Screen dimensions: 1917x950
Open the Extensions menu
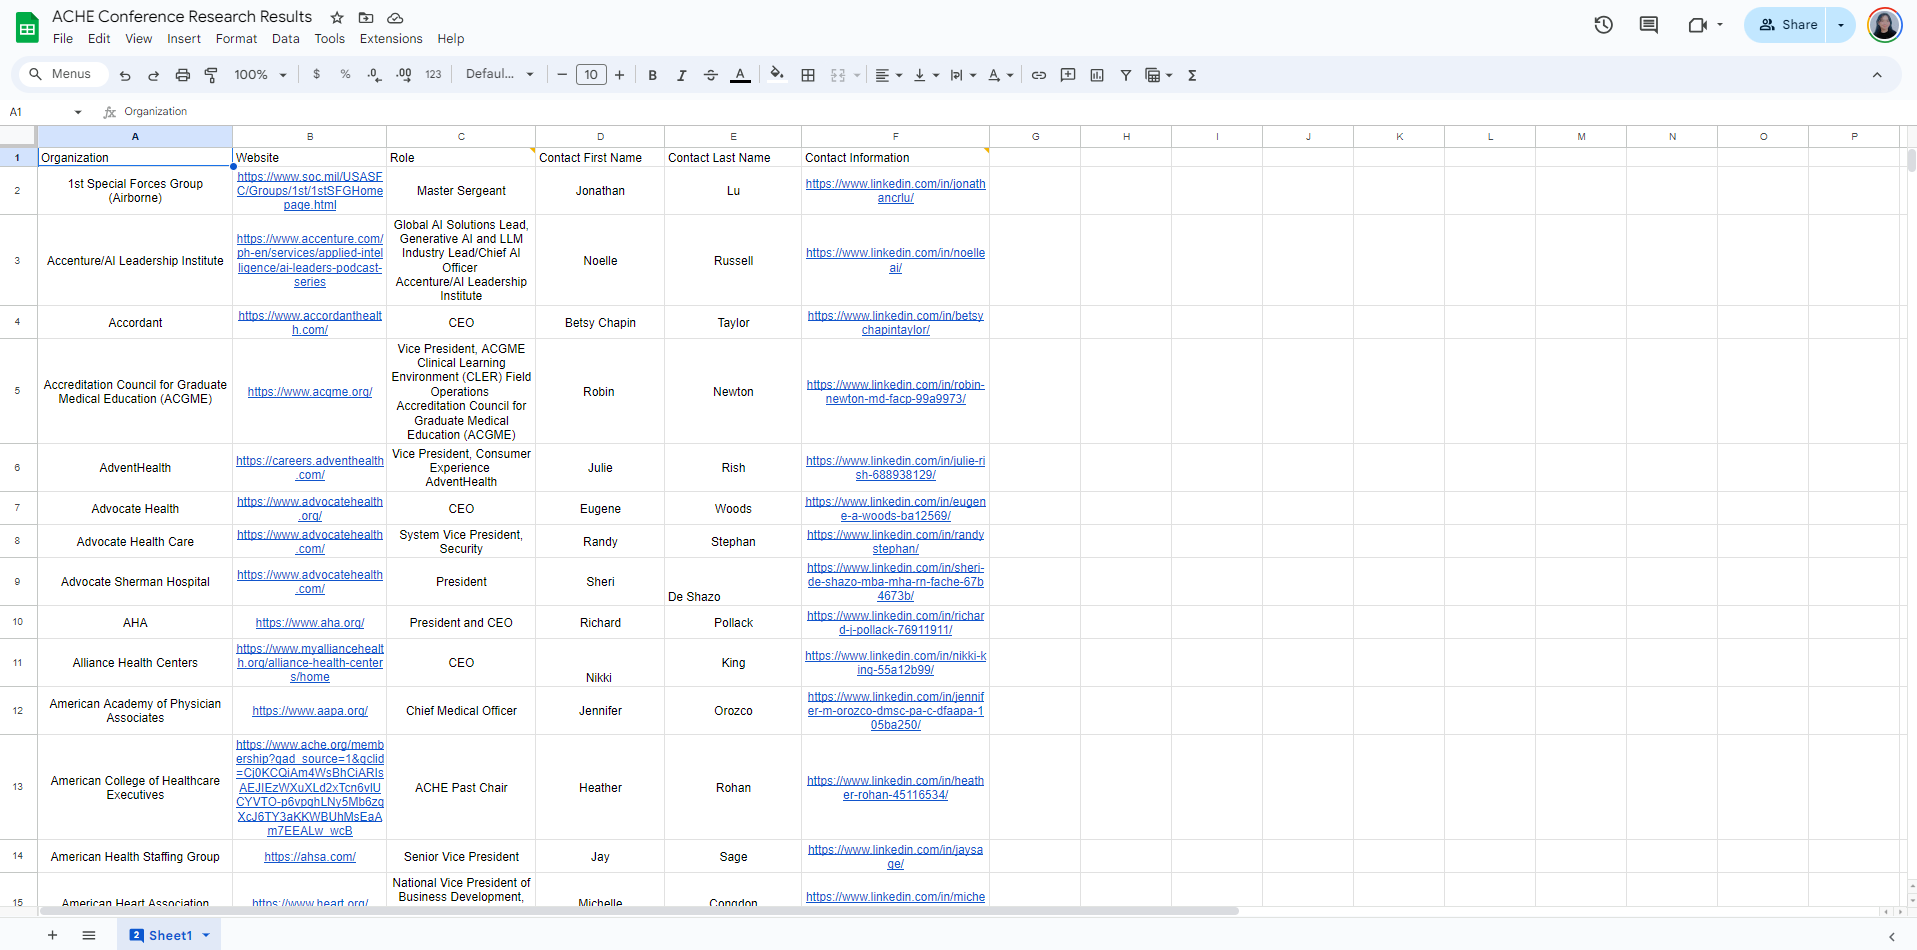pyautogui.click(x=391, y=39)
